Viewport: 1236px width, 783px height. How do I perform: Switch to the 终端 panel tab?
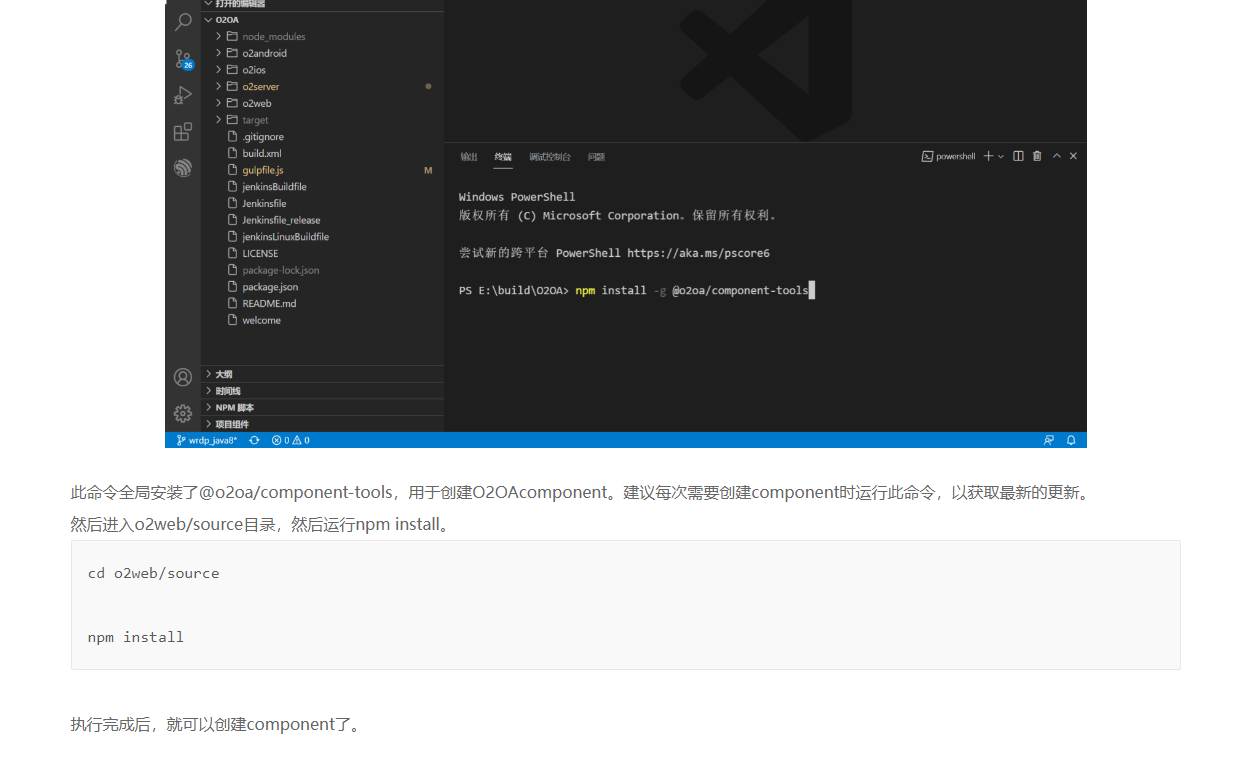[503, 157]
